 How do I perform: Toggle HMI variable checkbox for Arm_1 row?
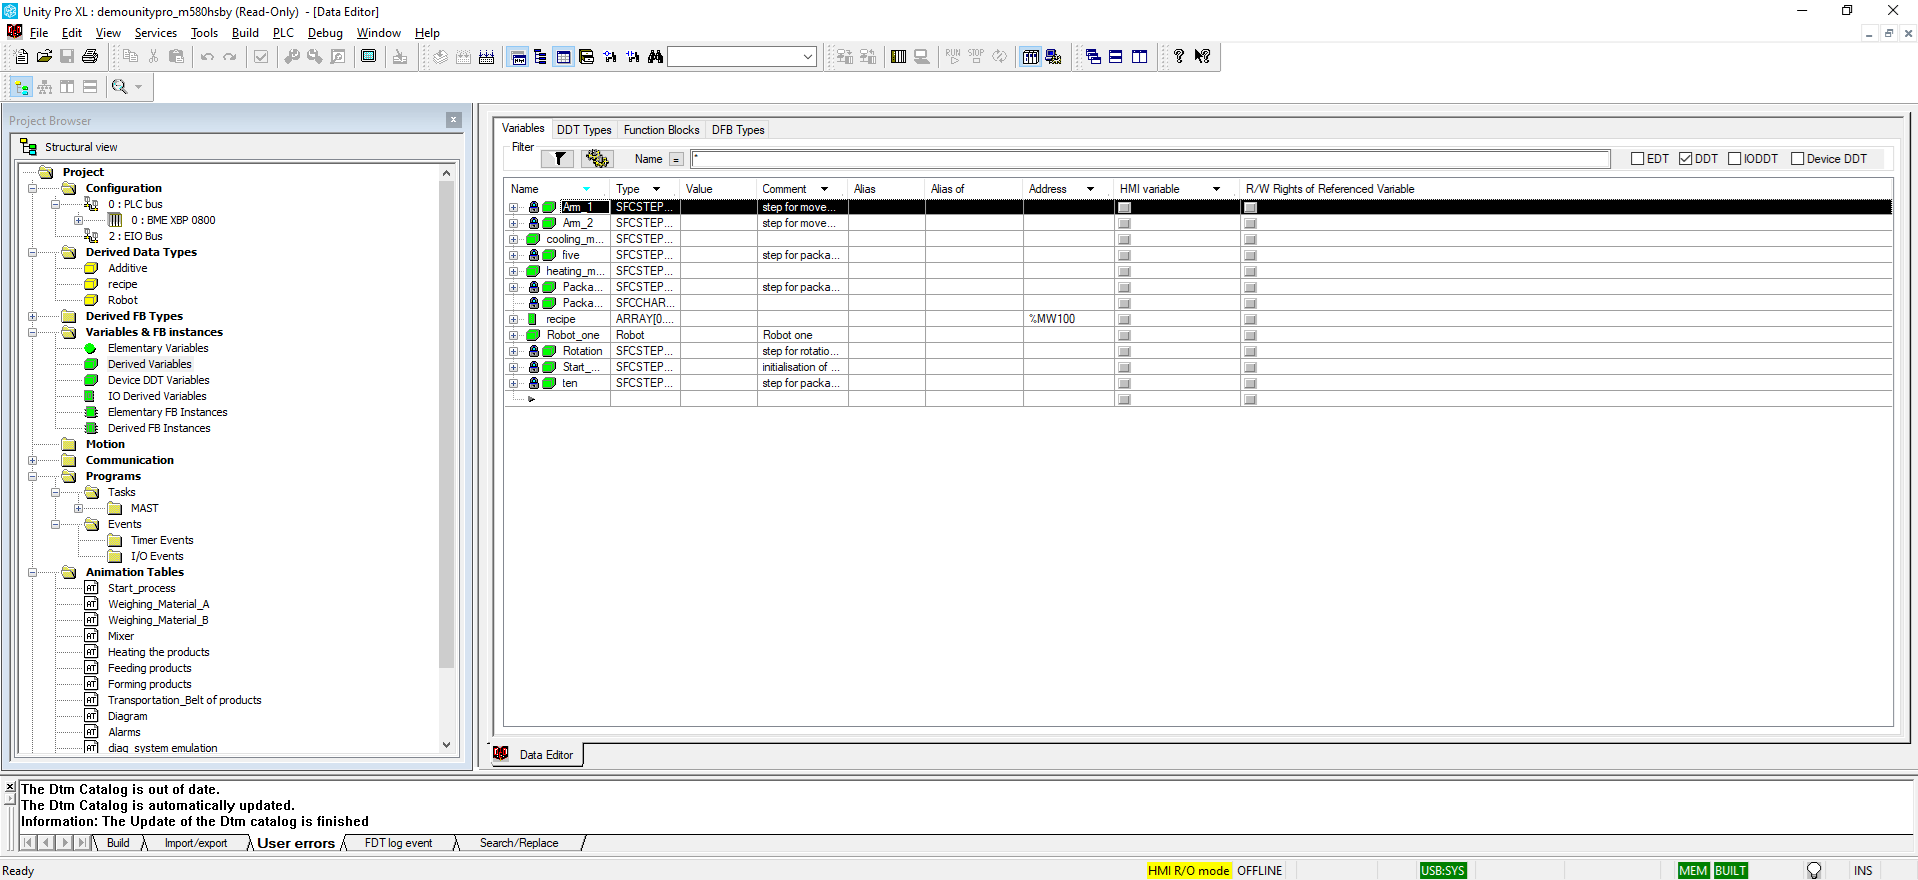coord(1124,207)
